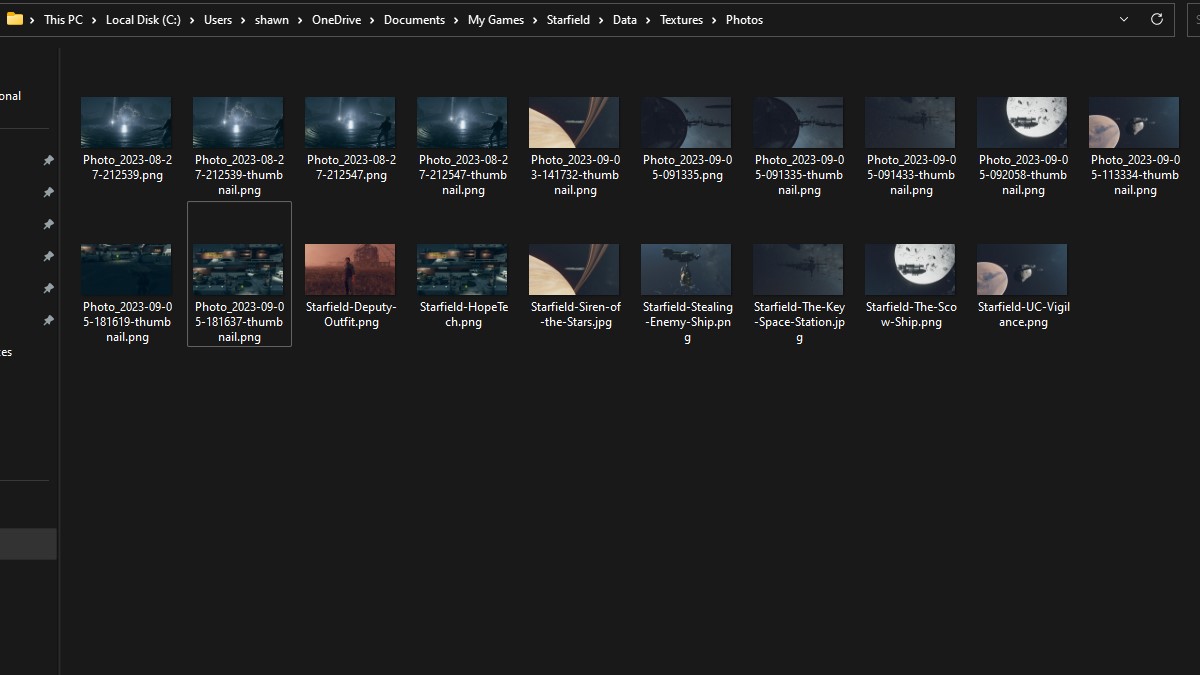Open Starfield-Stealing-Enemy-Ship.png
1200x675 pixels.
(686, 268)
